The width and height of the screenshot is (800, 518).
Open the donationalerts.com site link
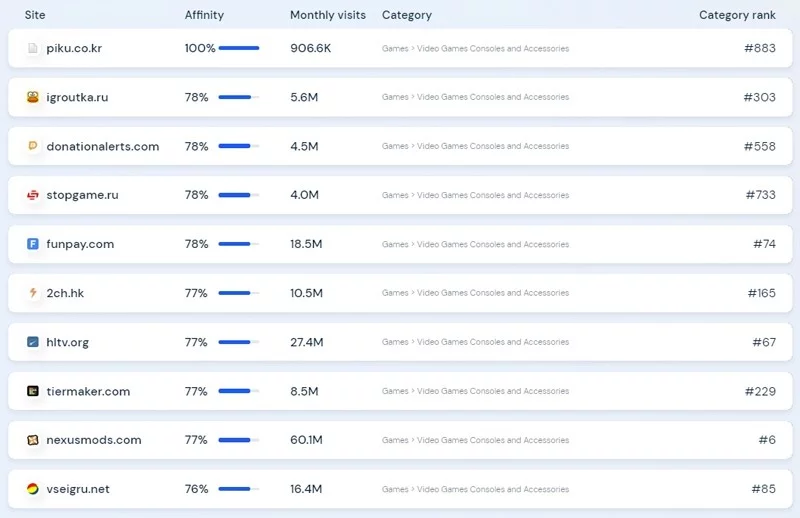[x=103, y=146]
